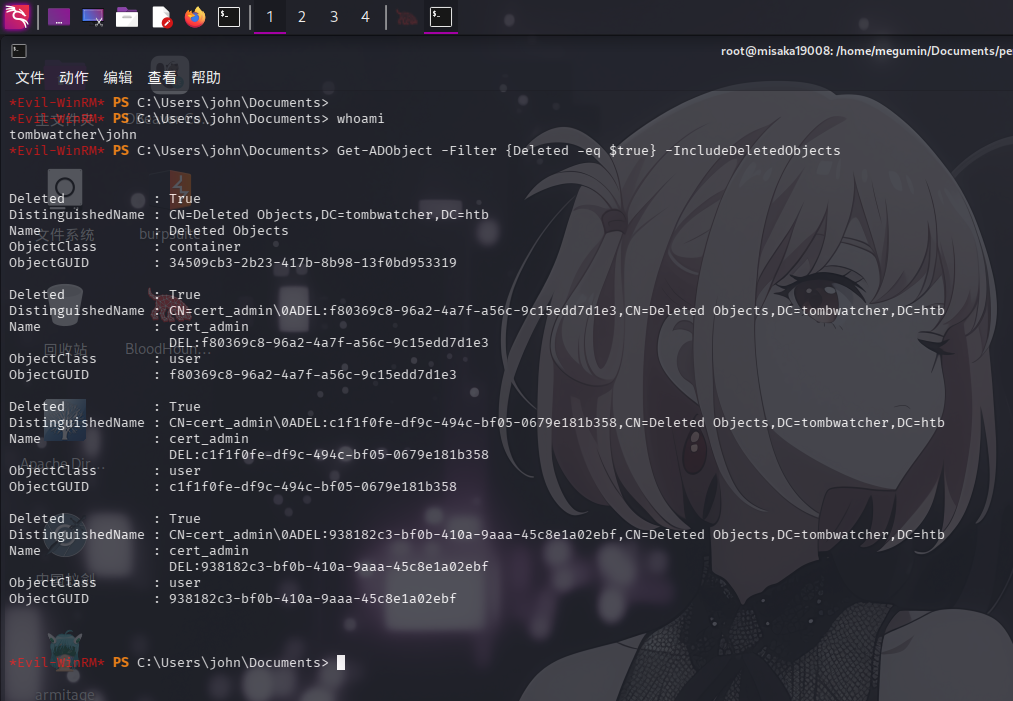
Task: Click CN=Deleted Objects,DC=tombwatcher,DC=htb distinguished name
Action: [x=329, y=214]
